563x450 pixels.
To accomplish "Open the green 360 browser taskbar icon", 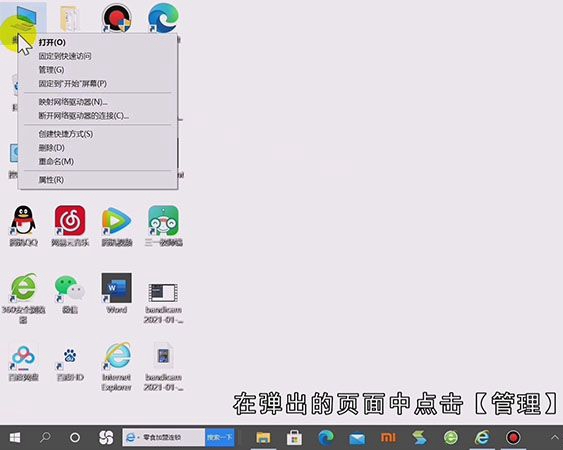I will coord(451,437).
